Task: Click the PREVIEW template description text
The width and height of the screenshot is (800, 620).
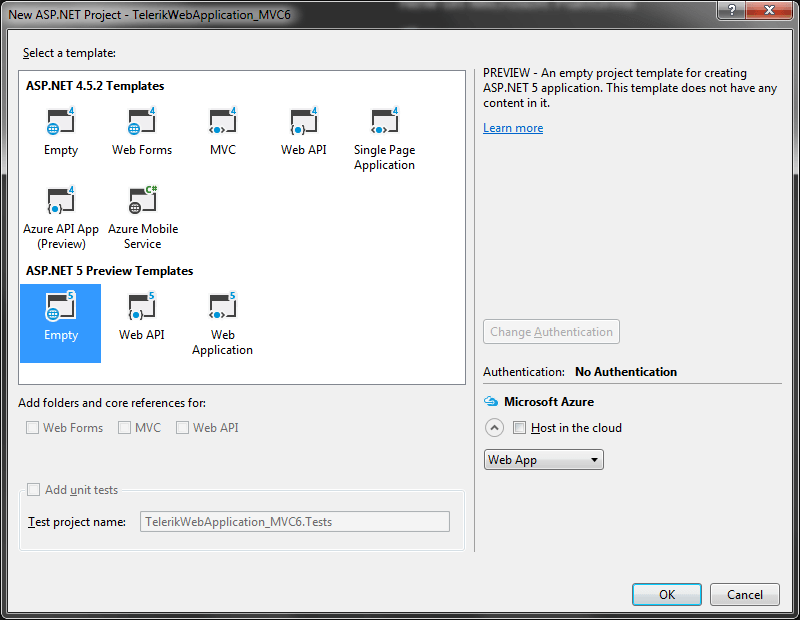Action: point(630,88)
